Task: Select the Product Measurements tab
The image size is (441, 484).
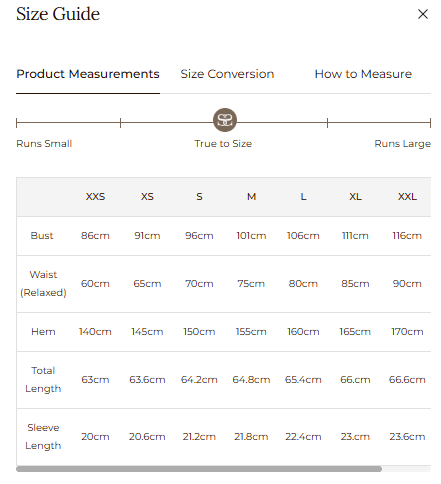Action: (x=88, y=74)
